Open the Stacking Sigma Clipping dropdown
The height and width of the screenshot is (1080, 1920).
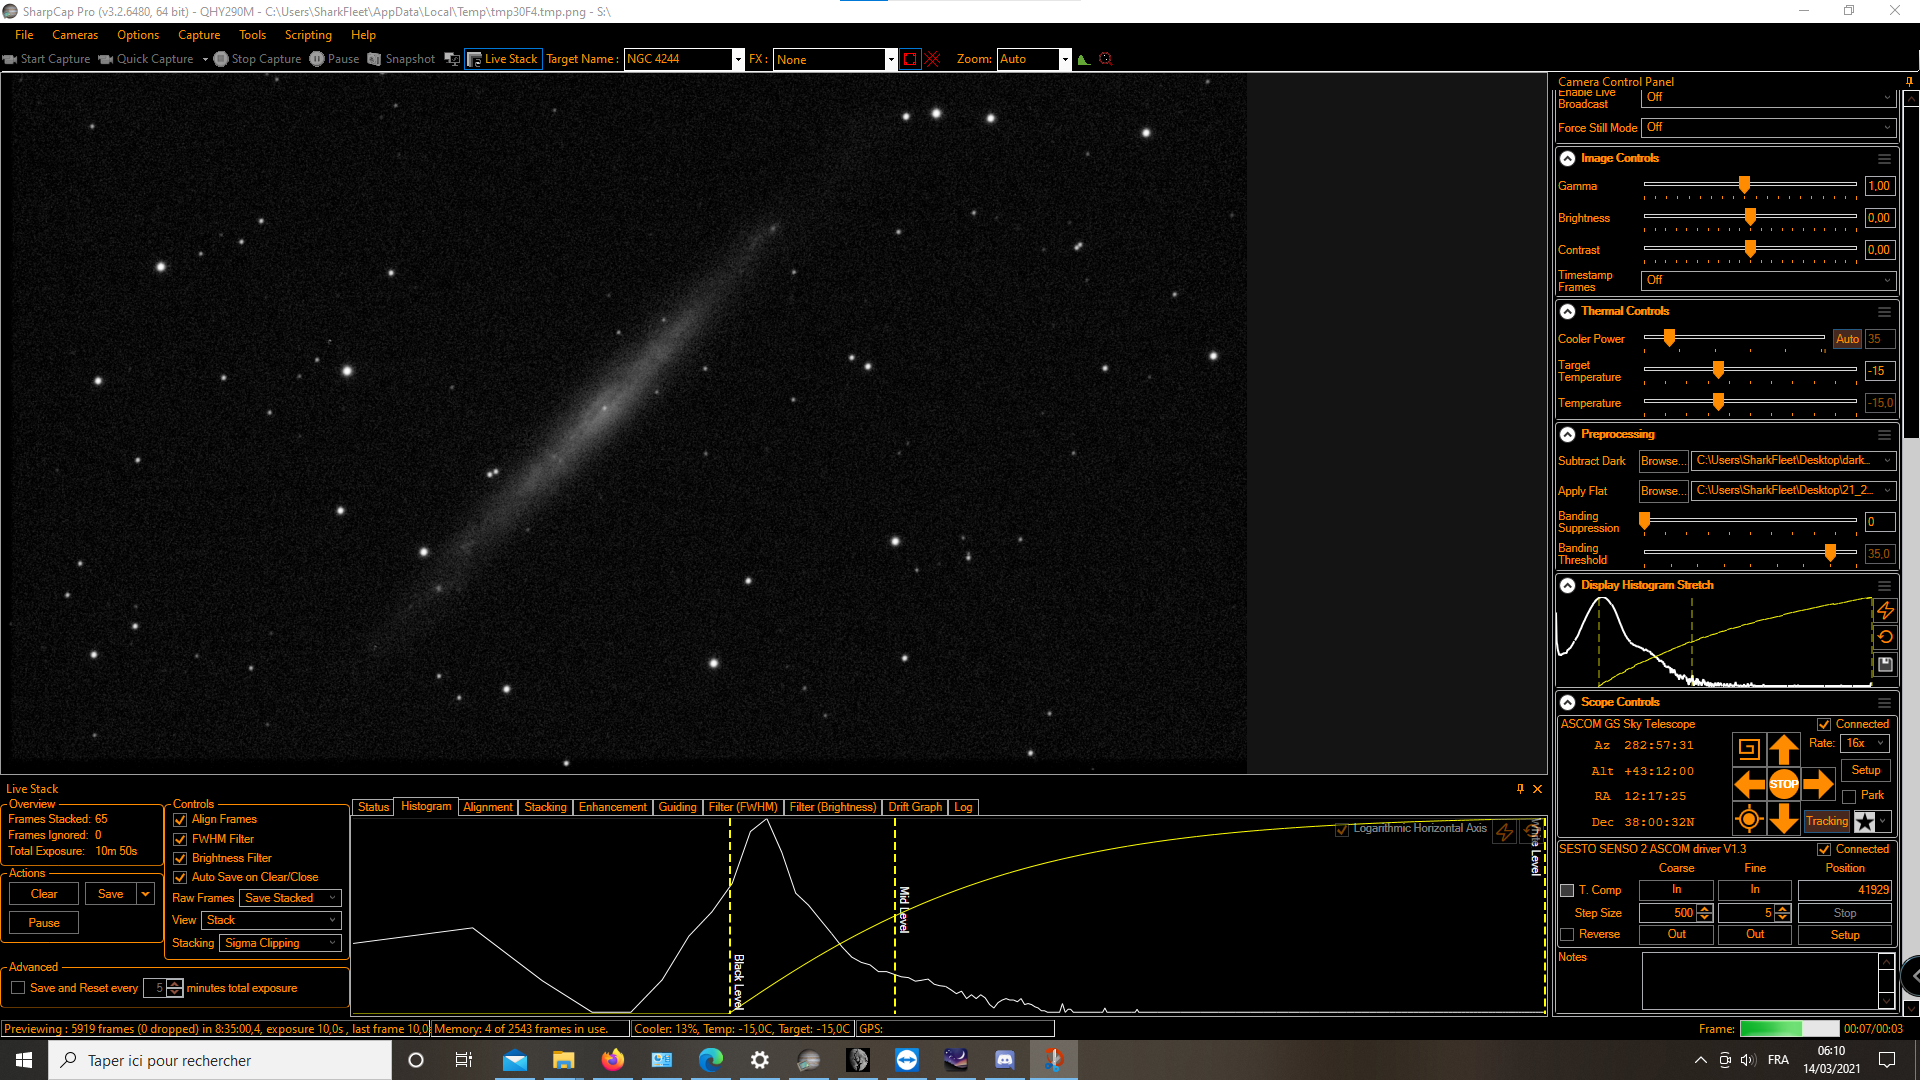coord(280,943)
